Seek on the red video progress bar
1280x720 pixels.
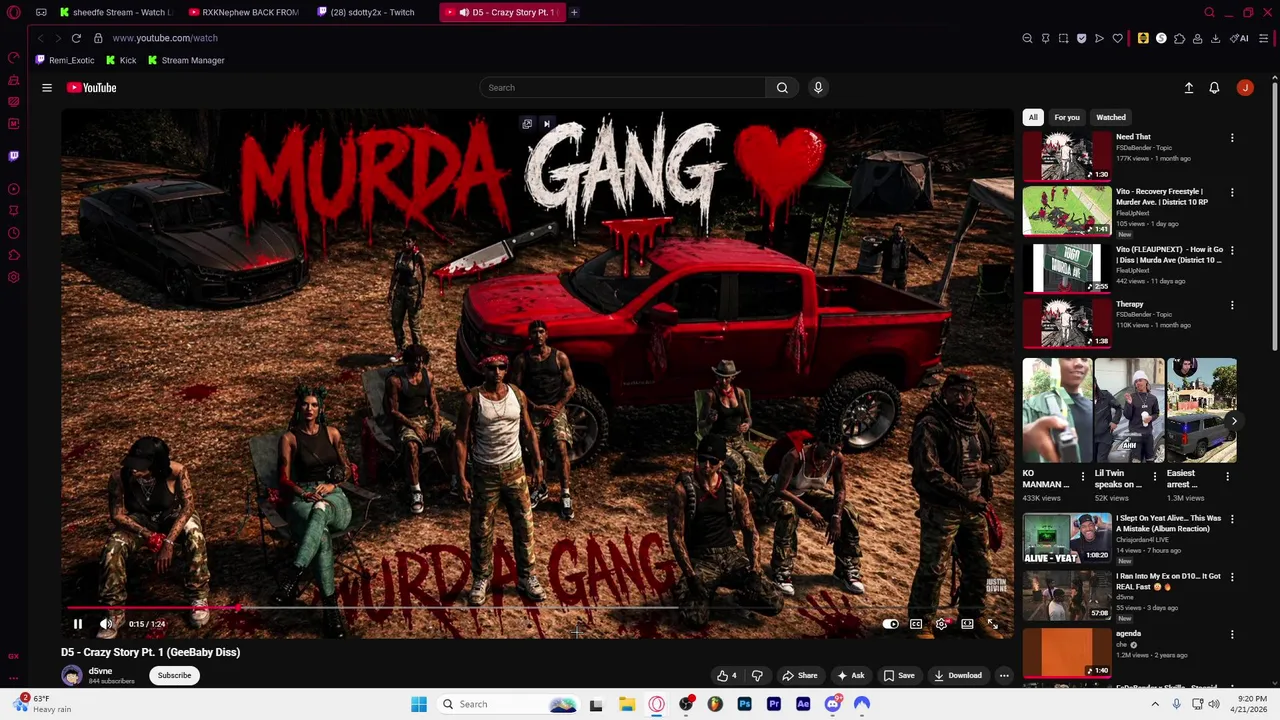coord(538,607)
